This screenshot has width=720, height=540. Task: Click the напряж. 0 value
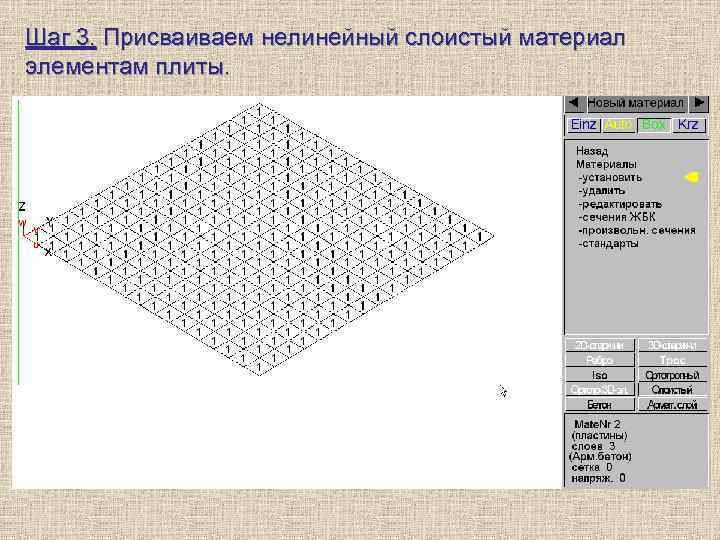pos(598,478)
